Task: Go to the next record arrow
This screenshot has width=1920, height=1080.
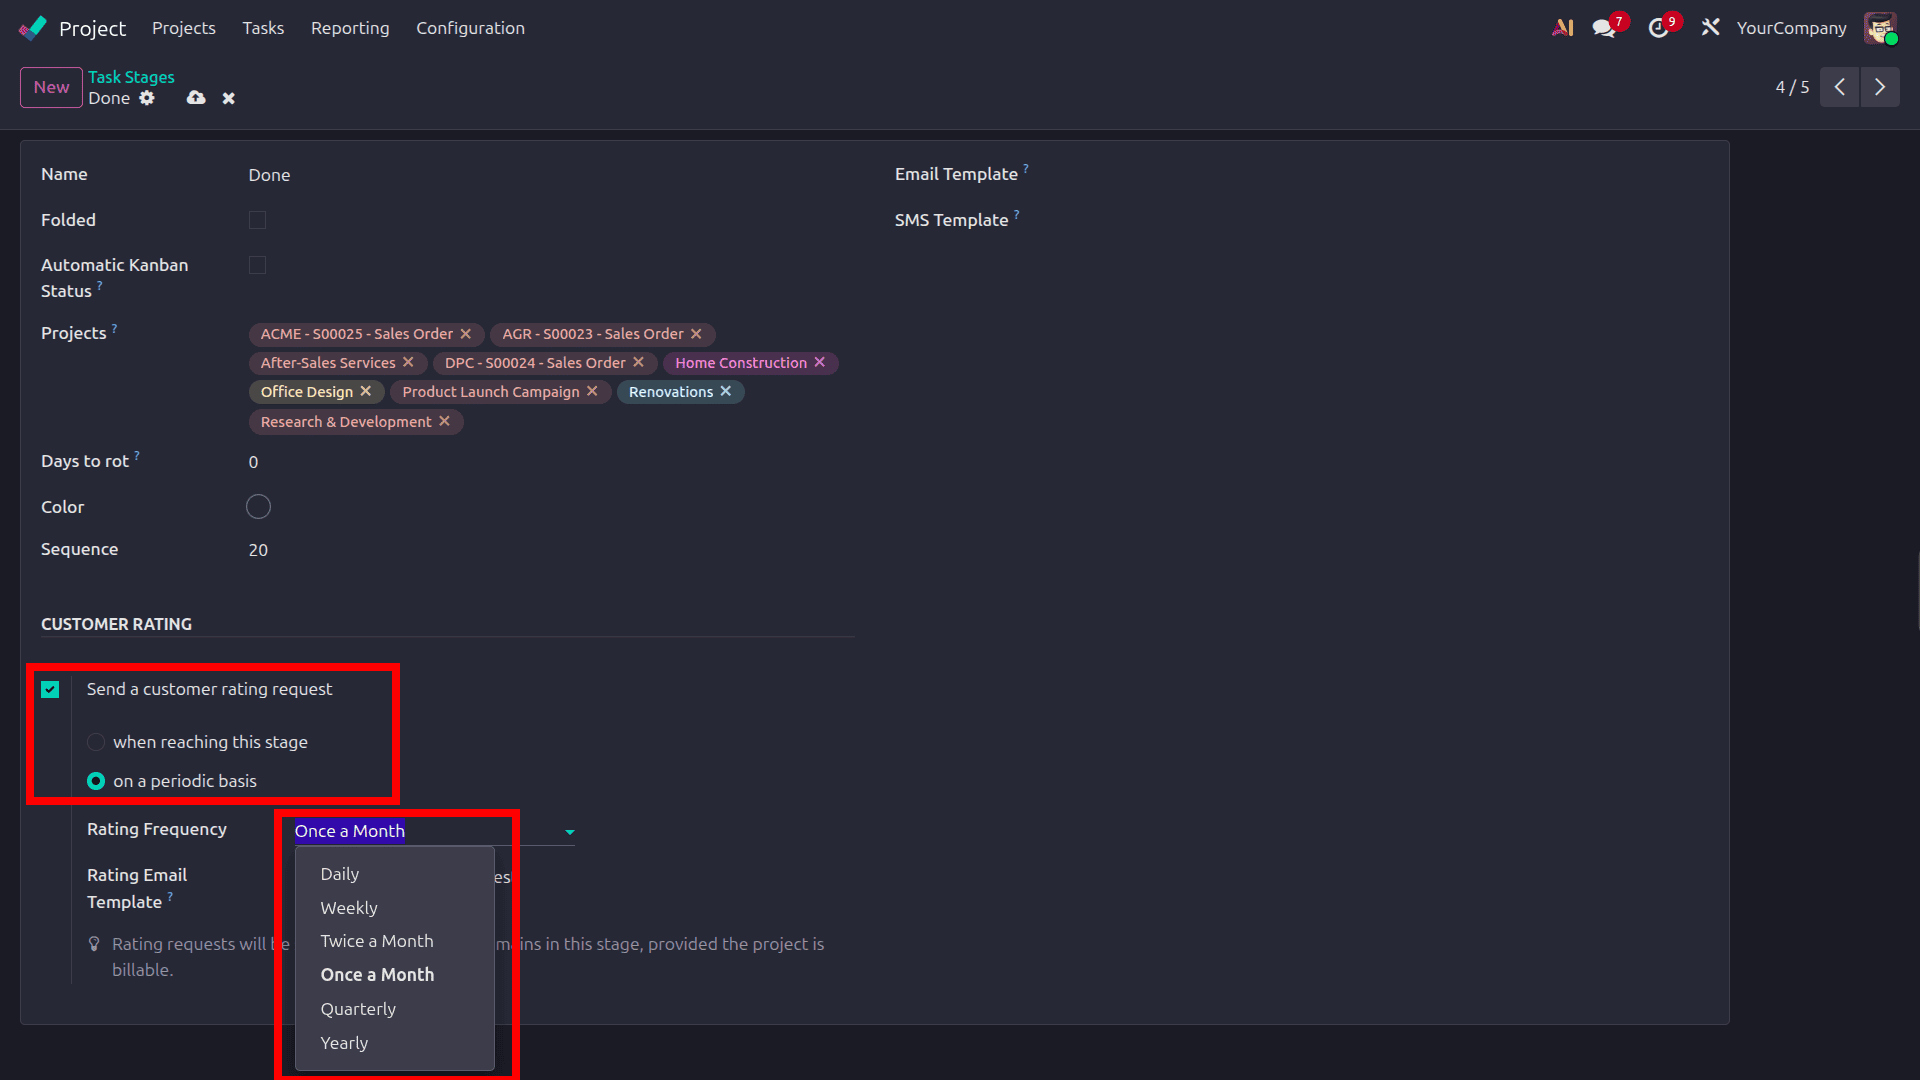Action: [x=1880, y=87]
